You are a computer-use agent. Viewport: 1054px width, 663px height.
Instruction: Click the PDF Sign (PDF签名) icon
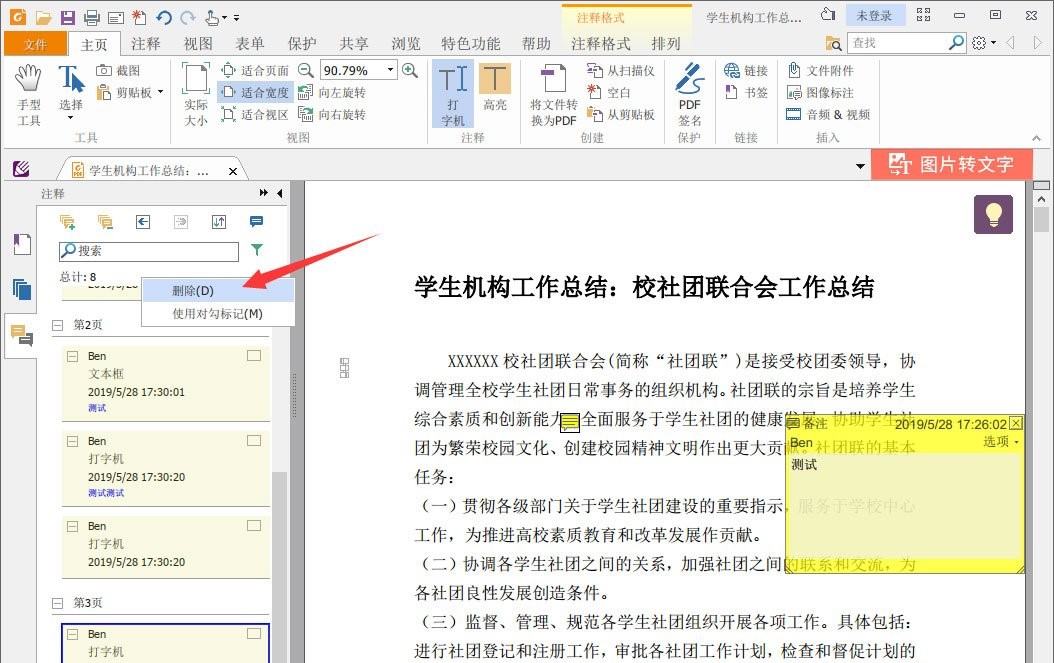point(689,95)
